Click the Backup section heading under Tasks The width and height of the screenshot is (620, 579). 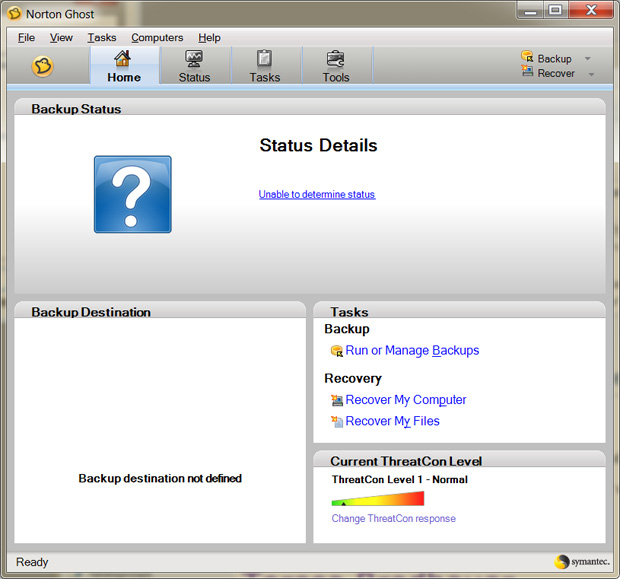tap(347, 329)
